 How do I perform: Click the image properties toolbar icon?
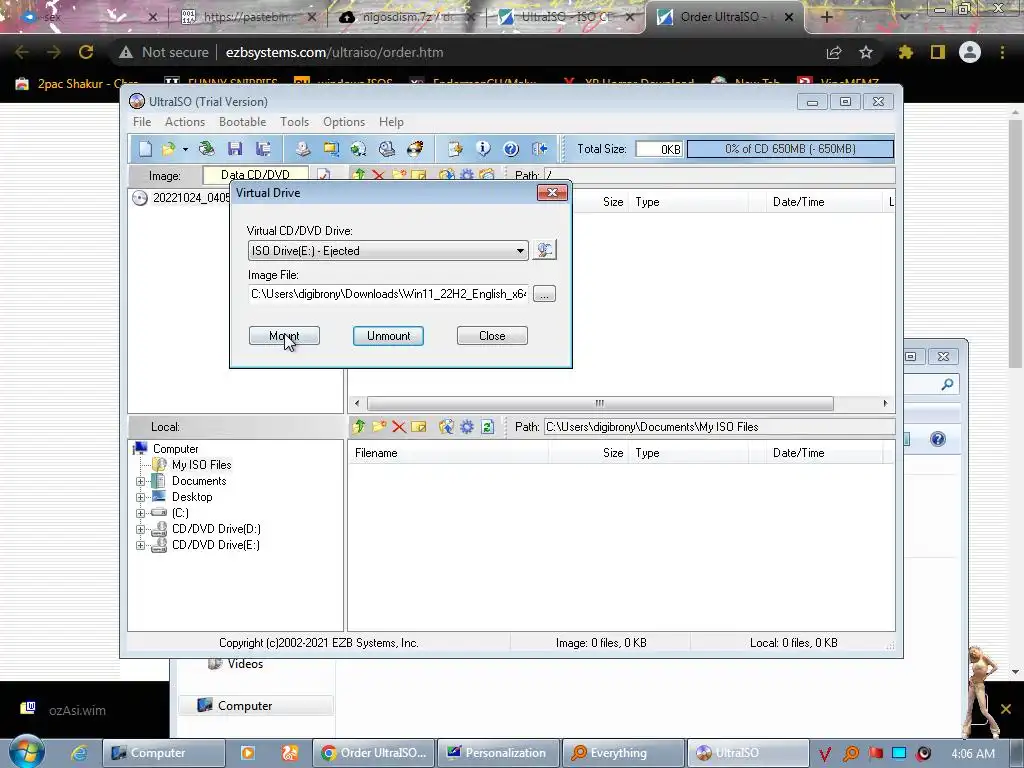[455, 149]
